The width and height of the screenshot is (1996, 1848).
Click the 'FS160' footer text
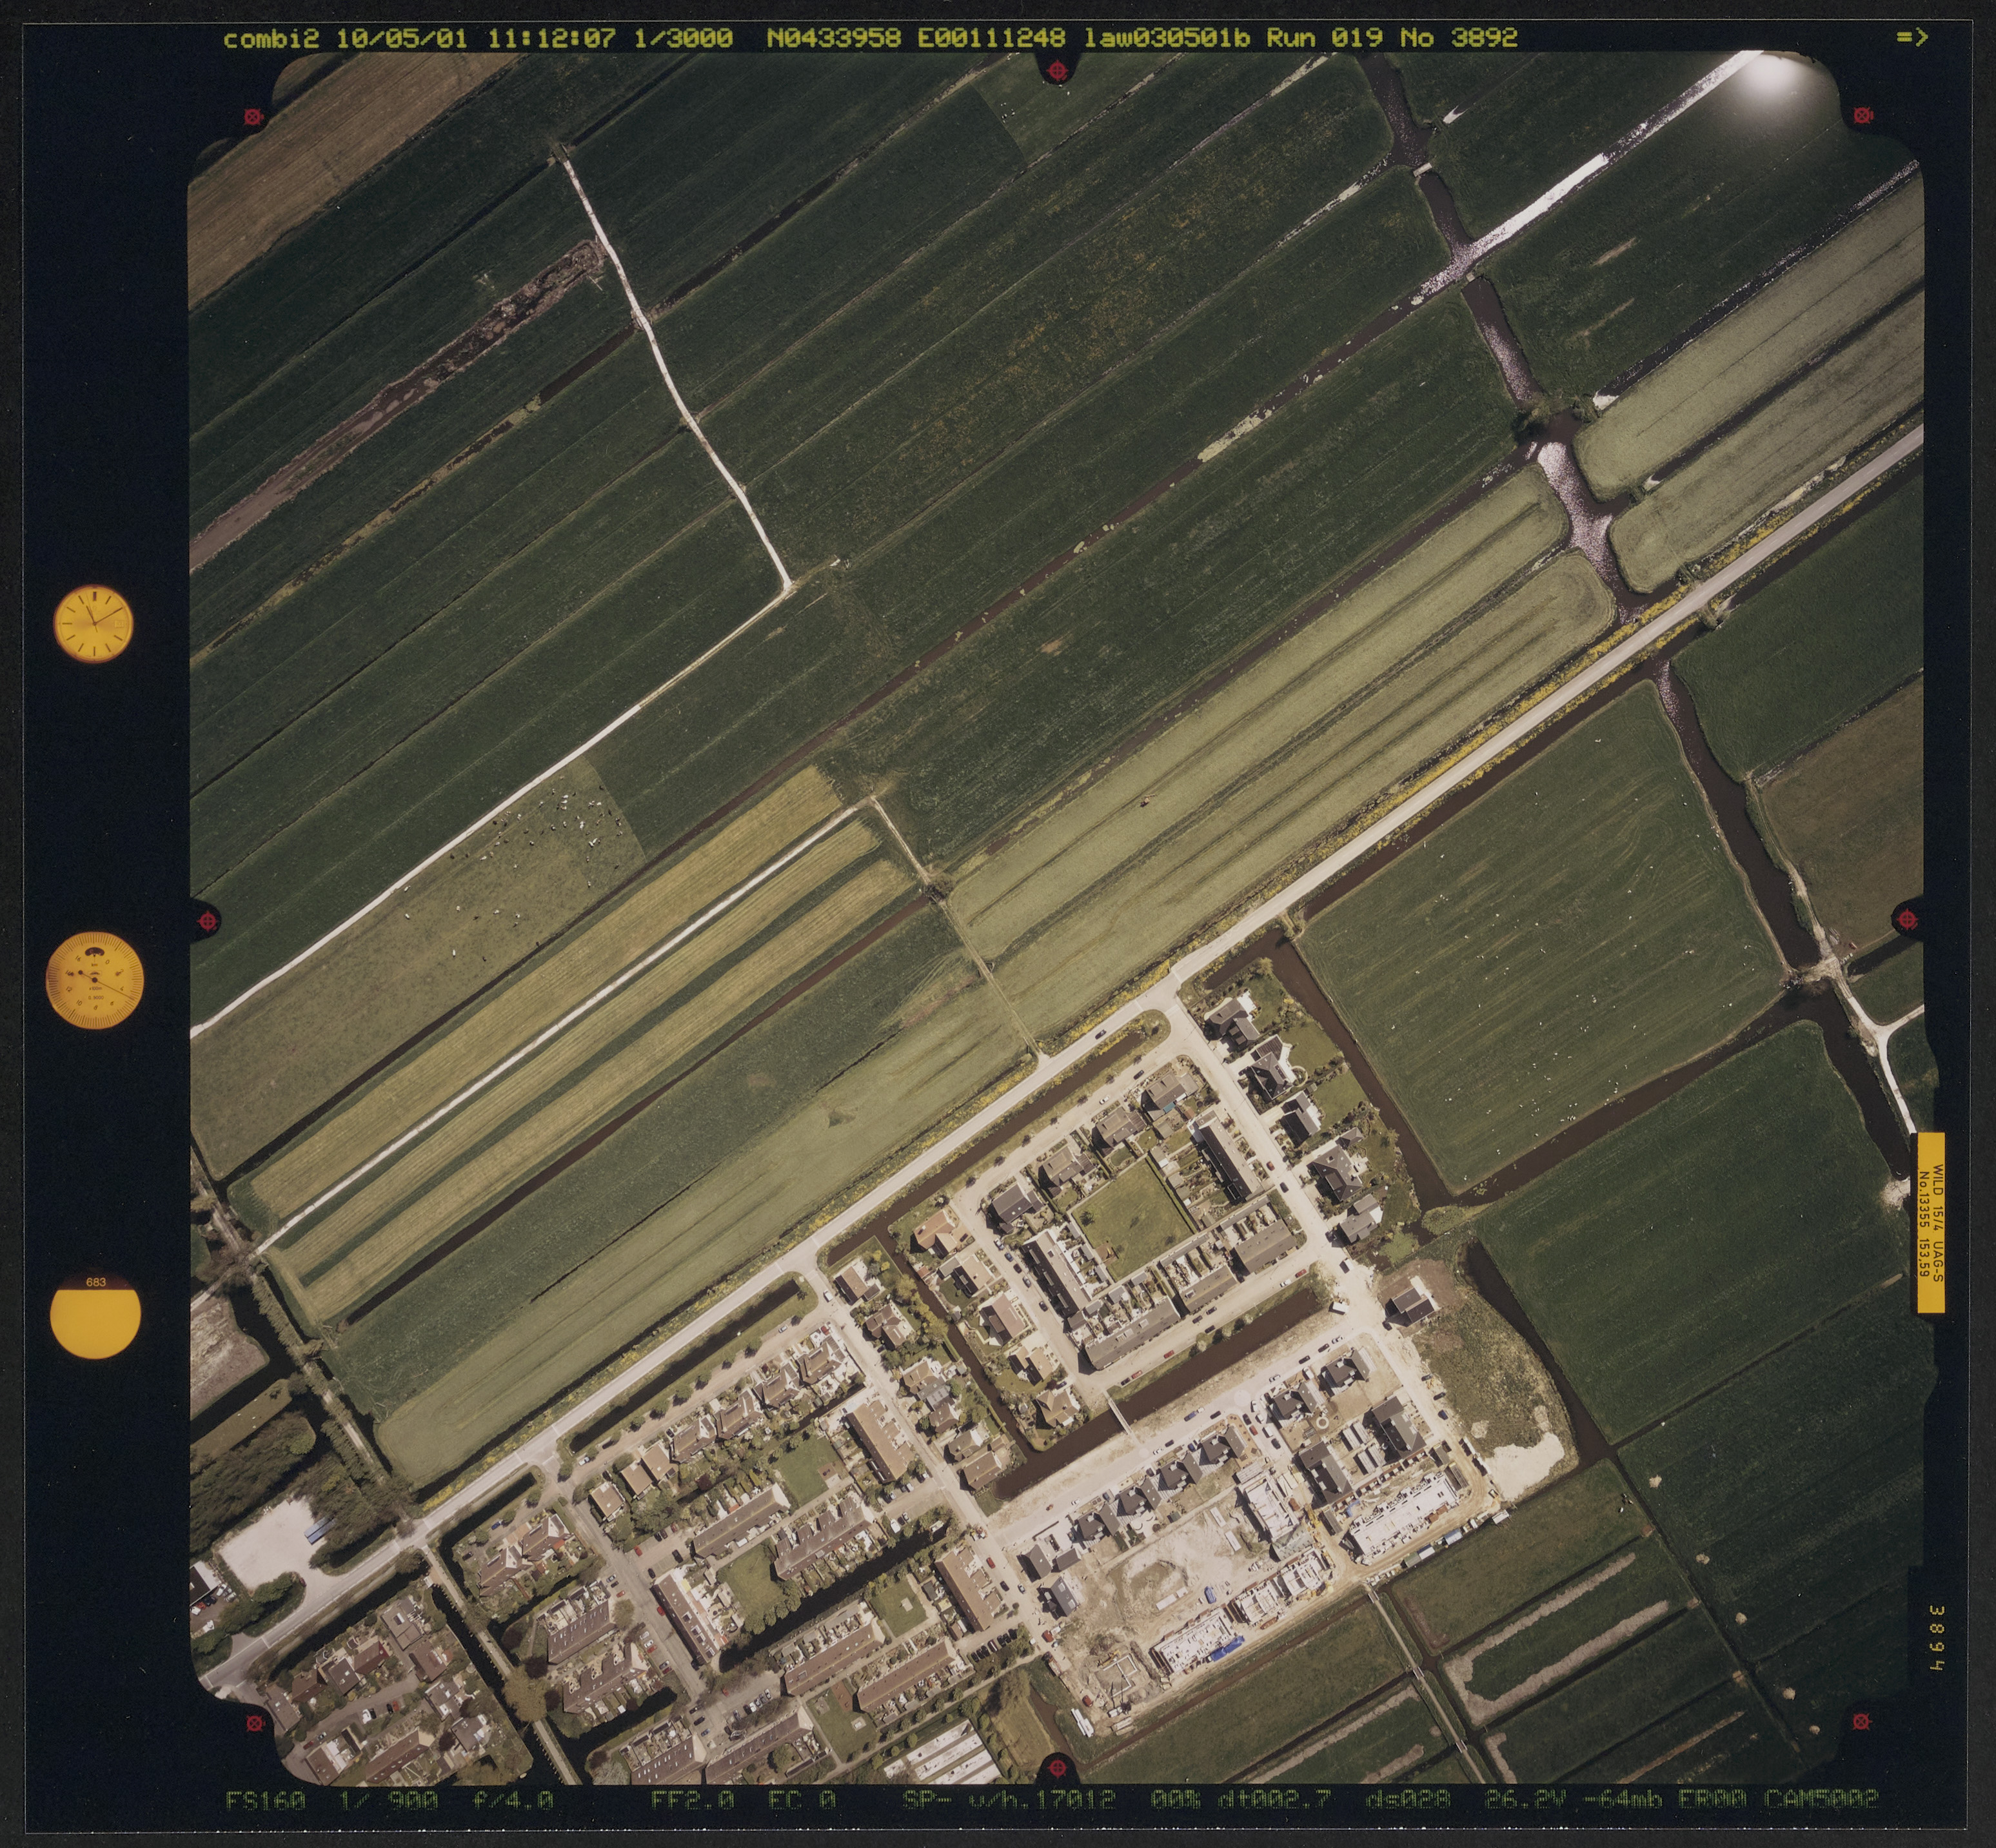tap(265, 1800)
